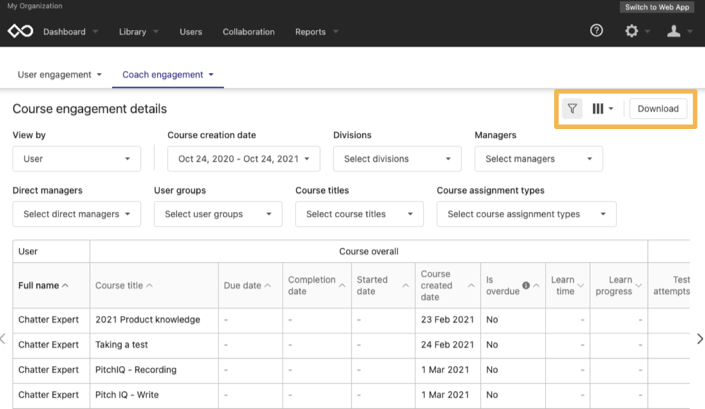Open the View by User dropdown
The image size is (705, 409).
(x=76, y=159)
